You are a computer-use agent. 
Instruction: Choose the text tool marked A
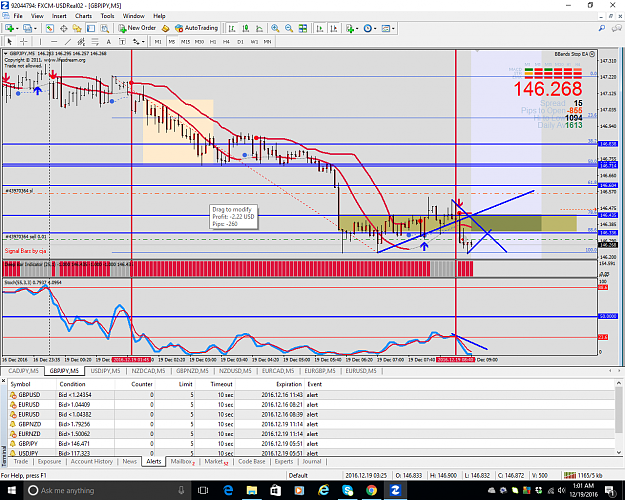pos(108,41)
